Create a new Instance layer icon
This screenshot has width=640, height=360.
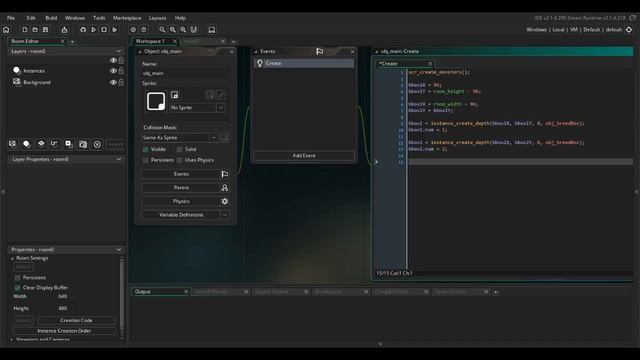(27, 144)
